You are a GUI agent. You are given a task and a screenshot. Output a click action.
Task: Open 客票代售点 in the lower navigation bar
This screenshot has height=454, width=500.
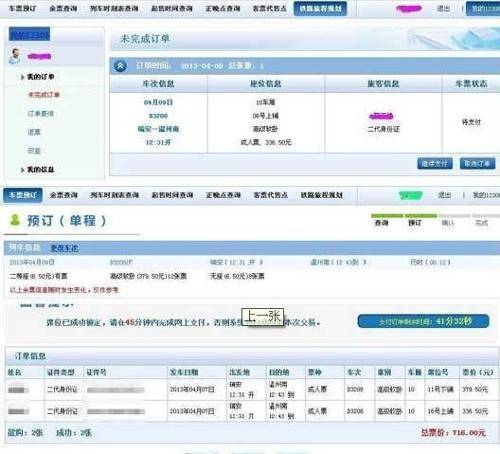(271, 195)
